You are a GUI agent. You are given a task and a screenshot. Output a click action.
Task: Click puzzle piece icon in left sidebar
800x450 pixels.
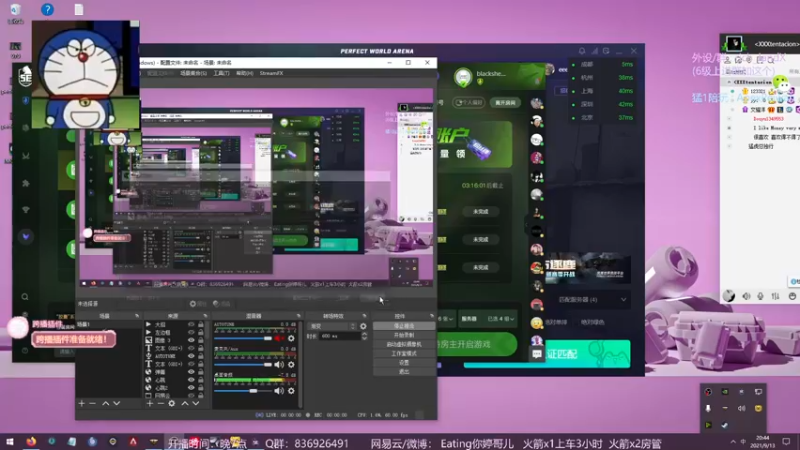click(x=26, y=183)
